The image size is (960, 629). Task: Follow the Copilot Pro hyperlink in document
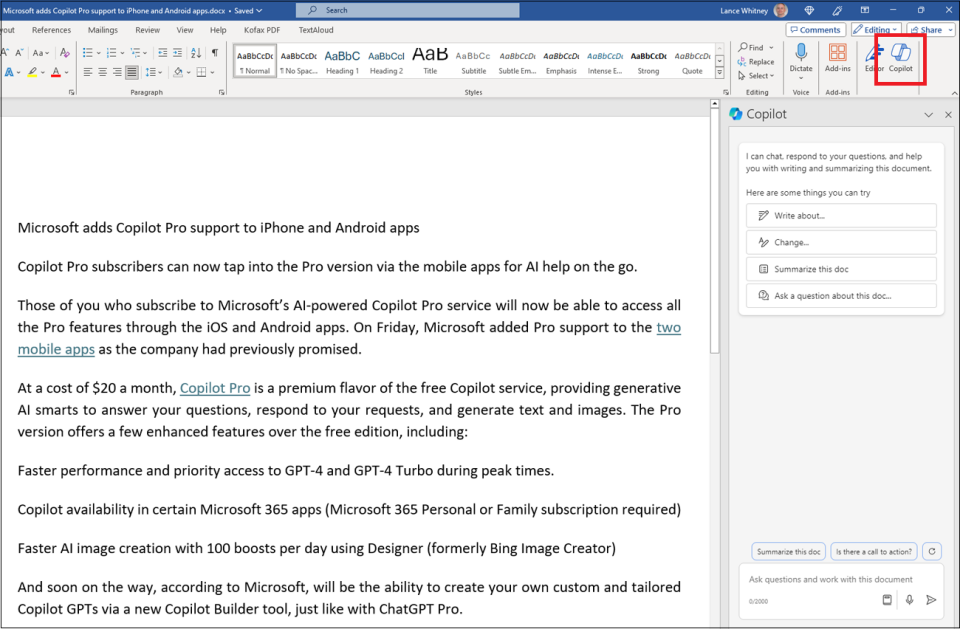(x=214, y=388)
